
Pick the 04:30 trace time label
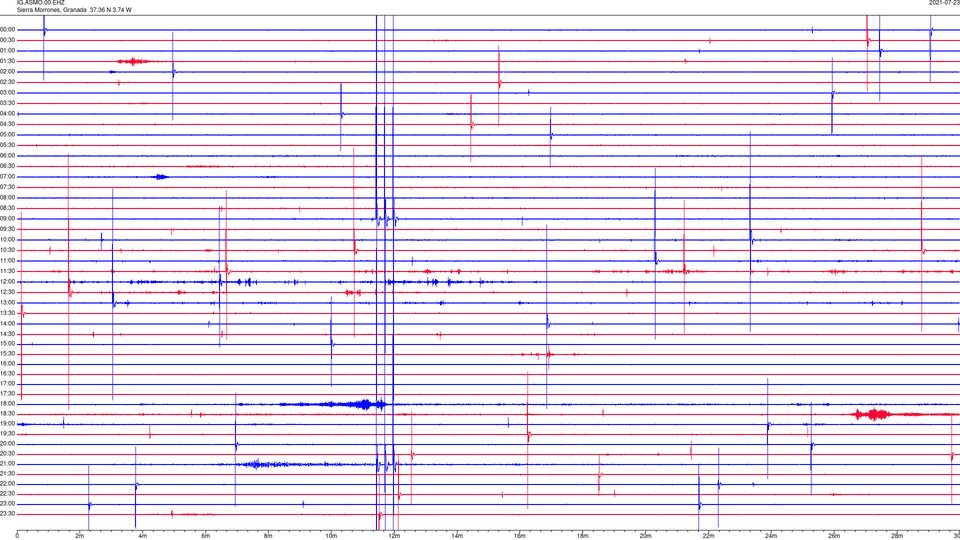tap(8, 124)
